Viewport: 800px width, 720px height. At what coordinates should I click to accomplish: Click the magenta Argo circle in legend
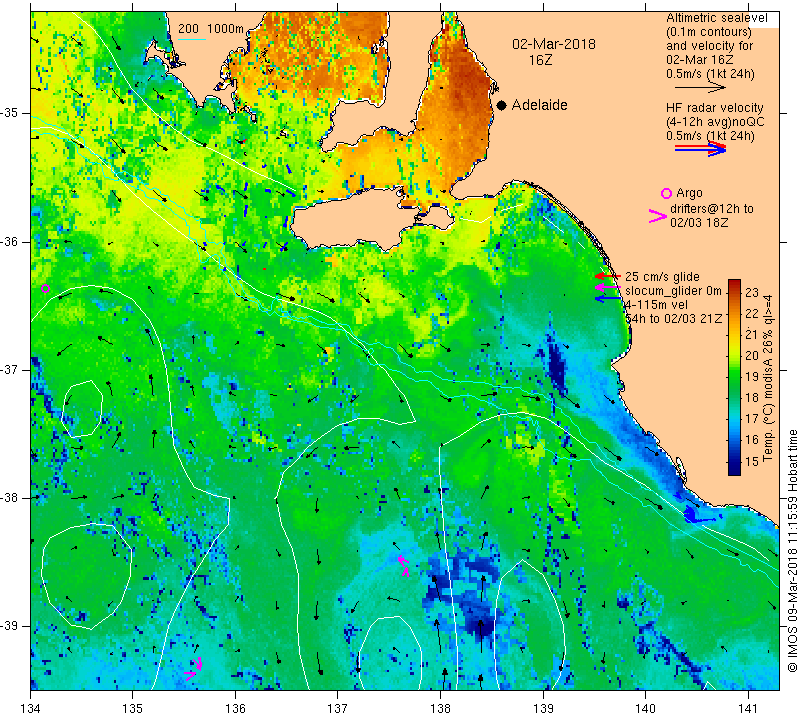[x=666, y=193]
